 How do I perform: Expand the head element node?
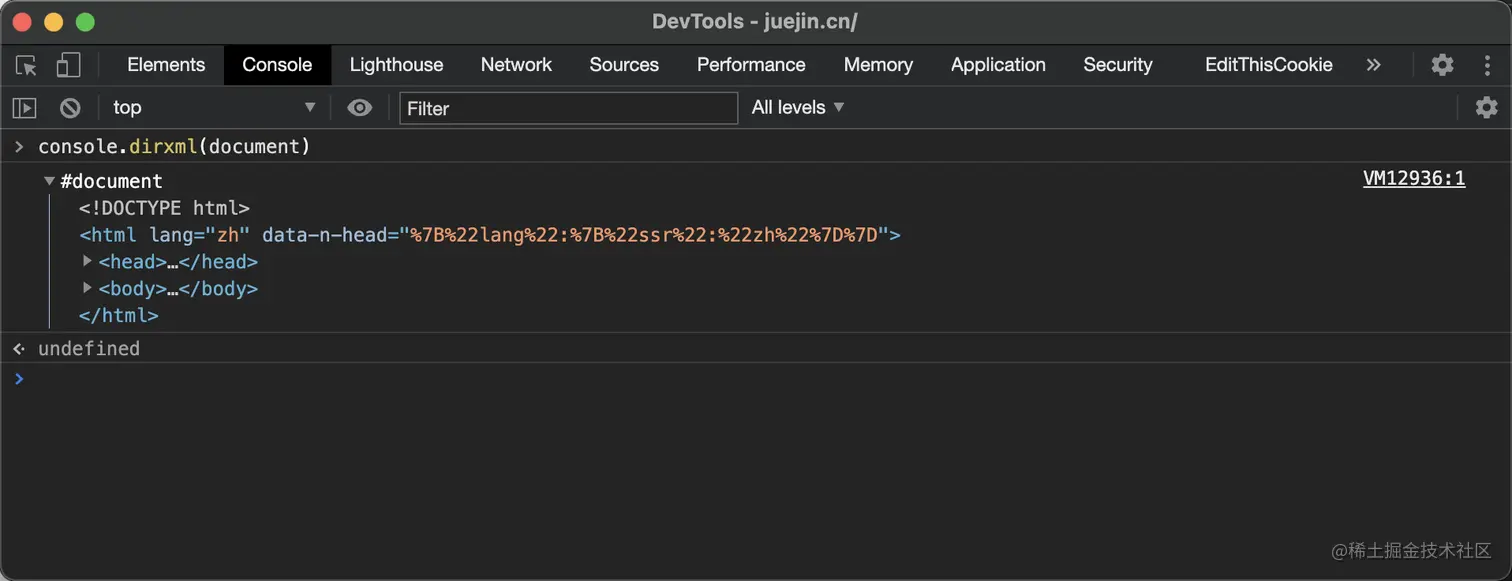[88, 261]
